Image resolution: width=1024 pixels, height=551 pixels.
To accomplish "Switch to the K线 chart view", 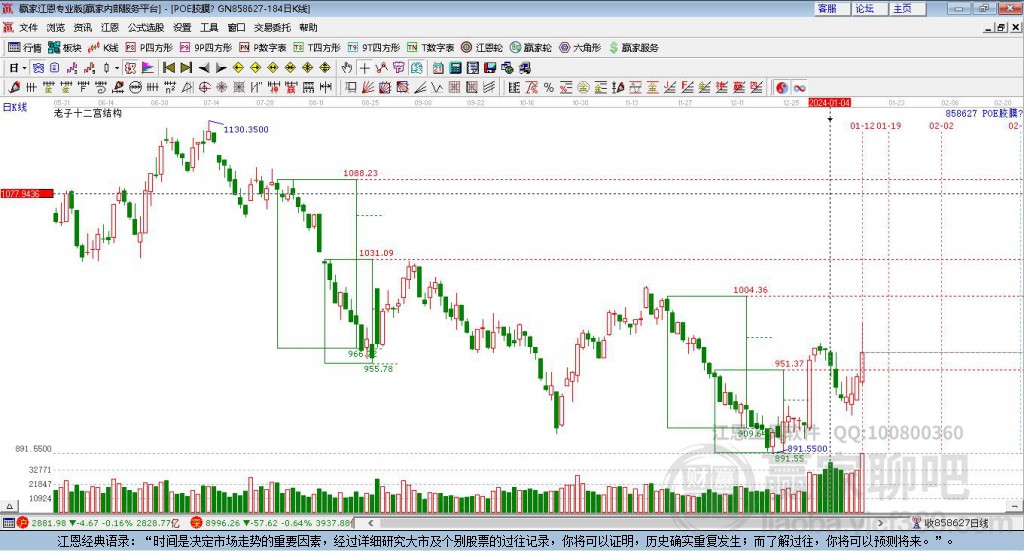I will (103, 48).
